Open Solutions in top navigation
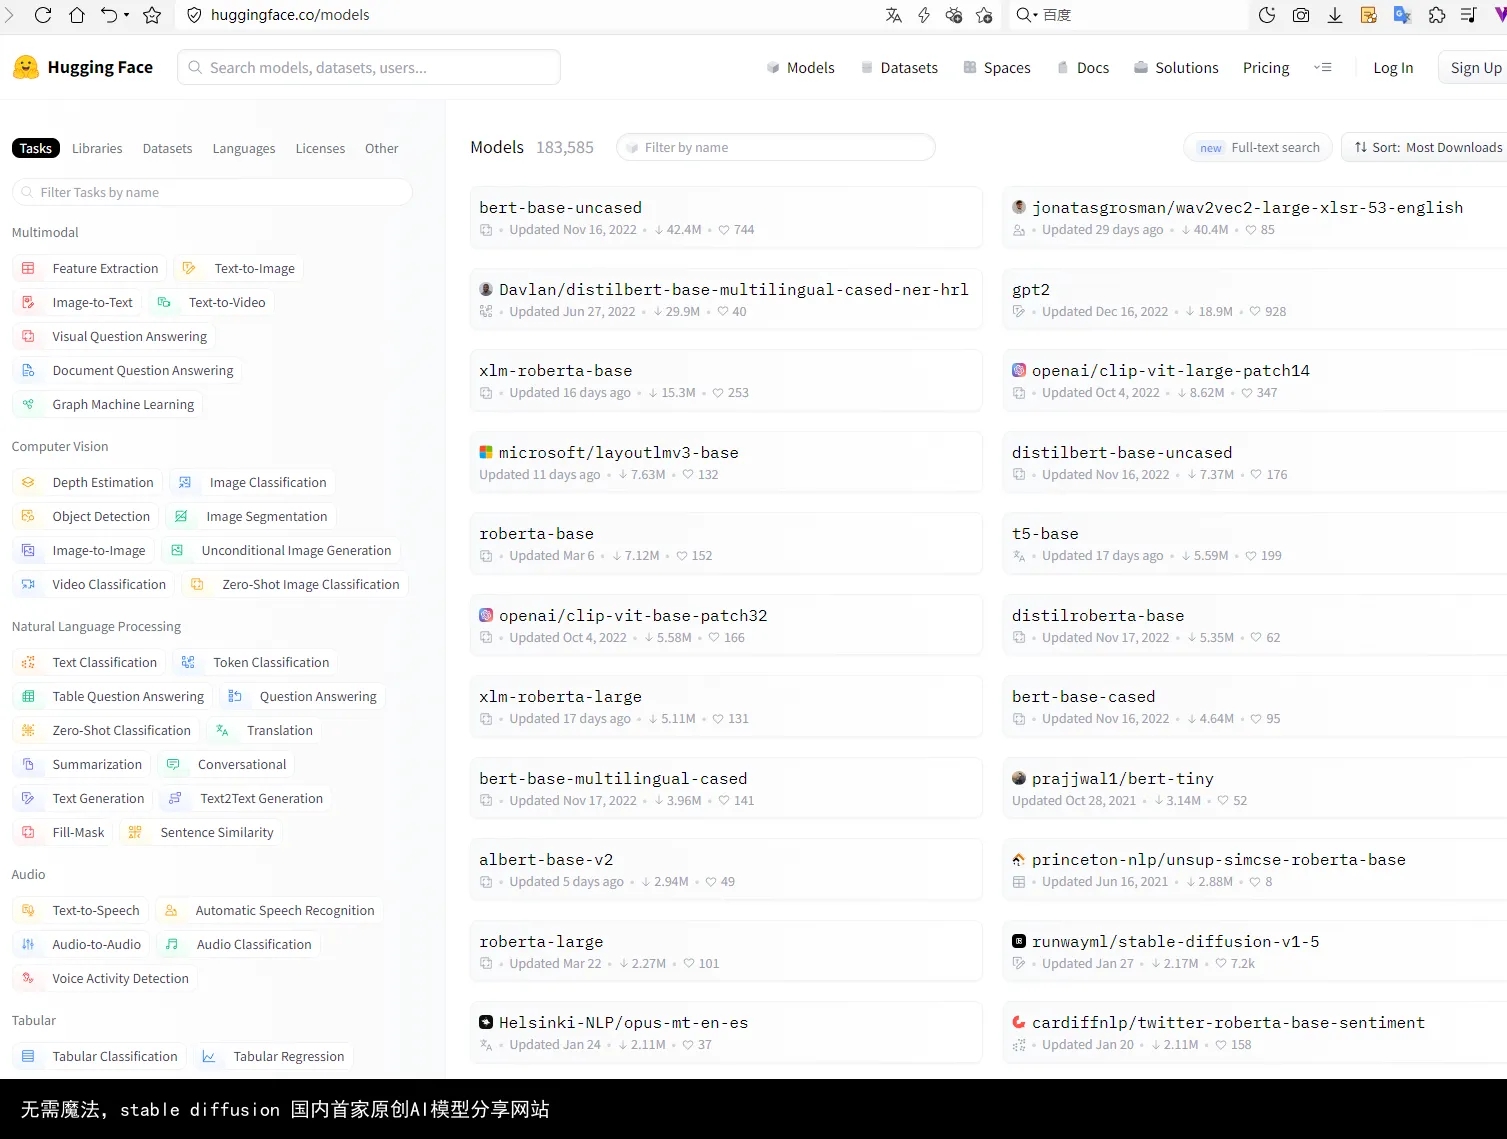The height and width of the screenshot is (1139, 1507). 1176,67
